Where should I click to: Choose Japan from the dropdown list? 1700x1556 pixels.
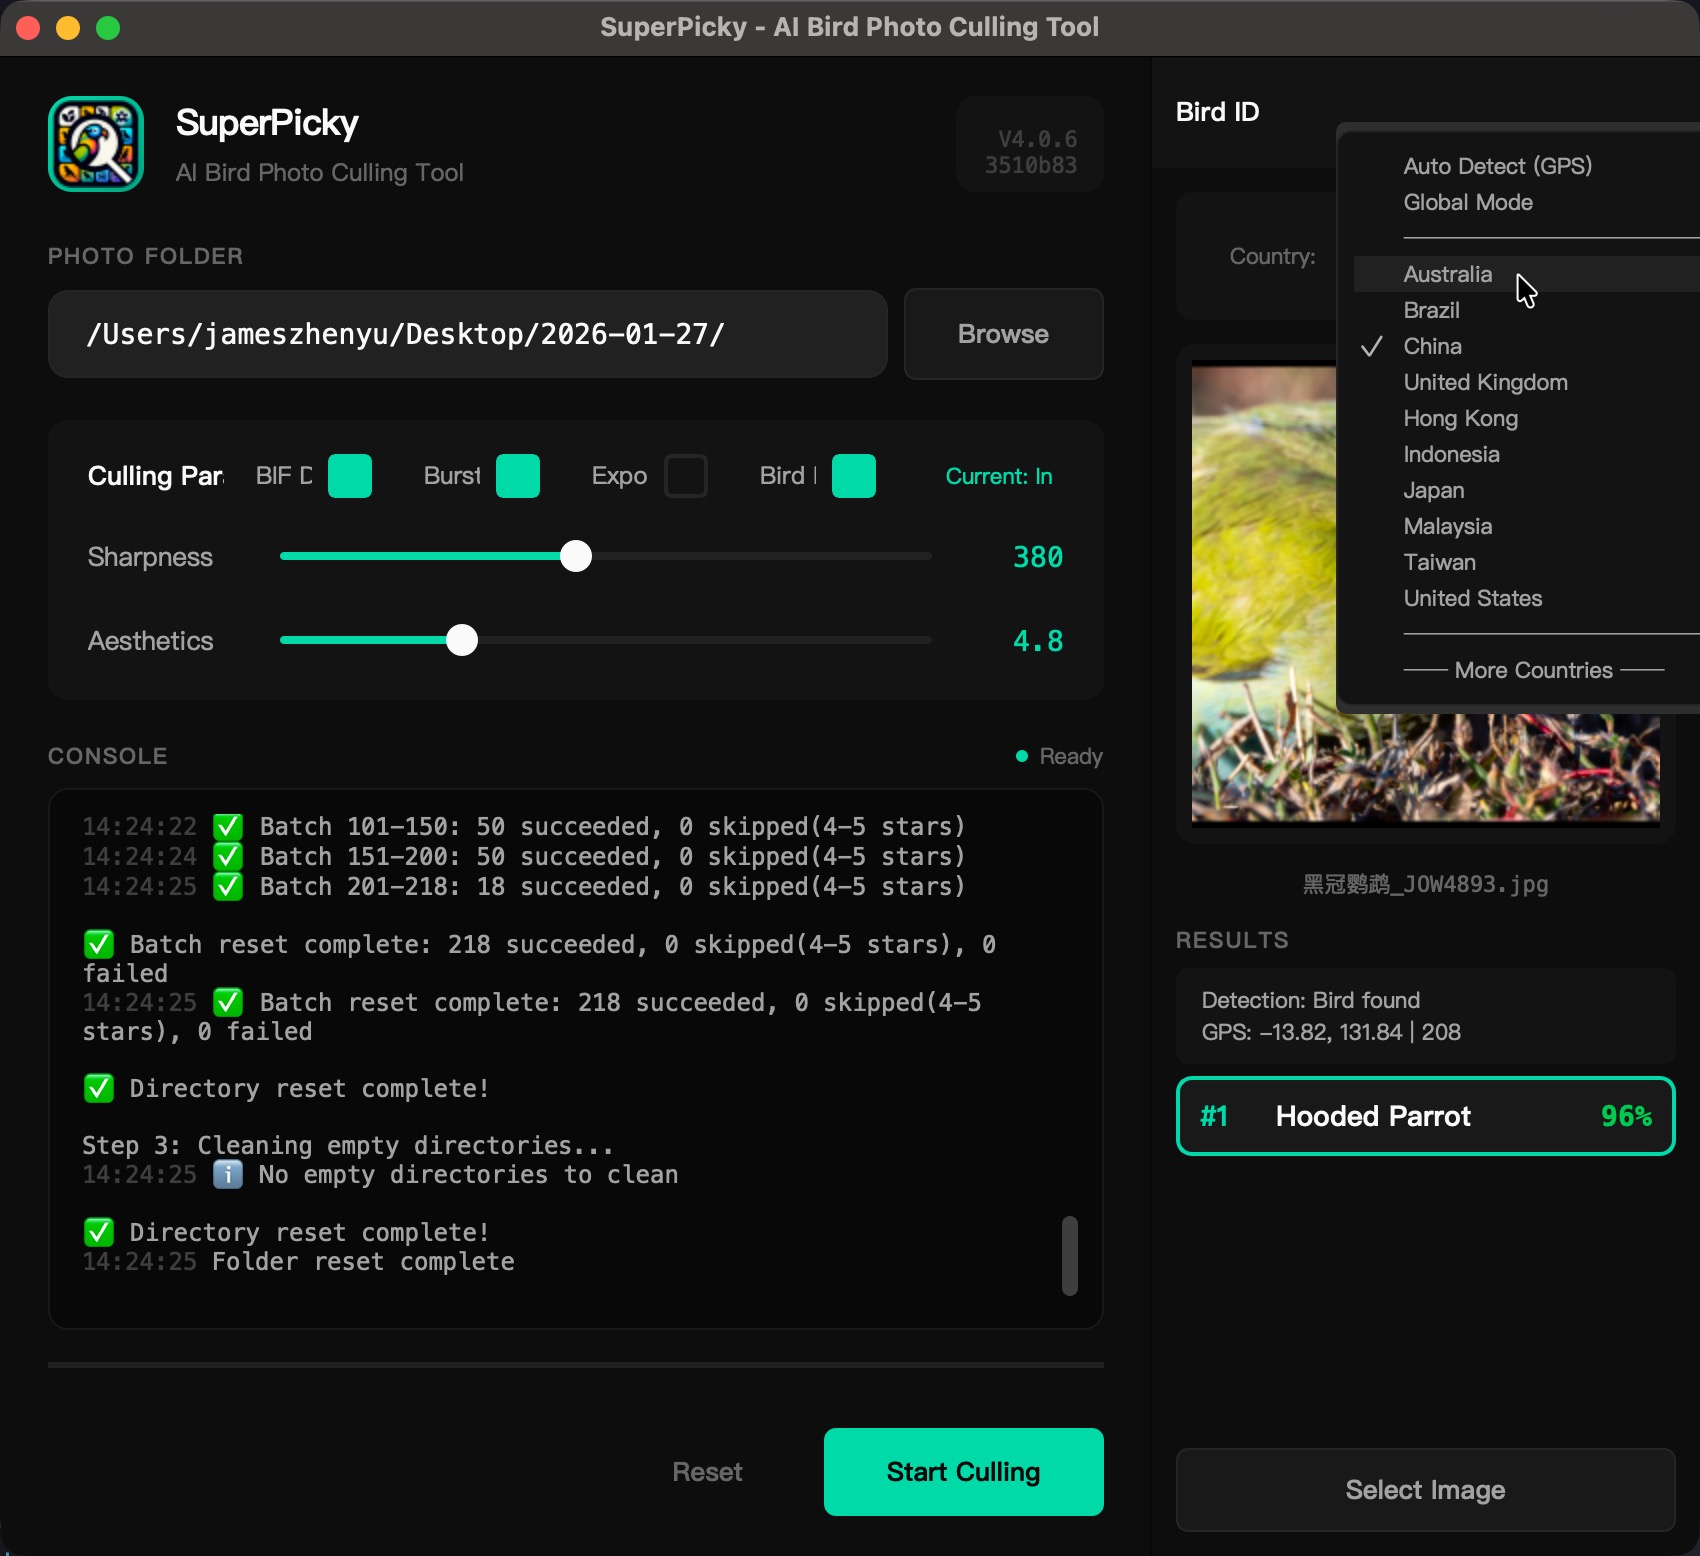pos(1433,490)
